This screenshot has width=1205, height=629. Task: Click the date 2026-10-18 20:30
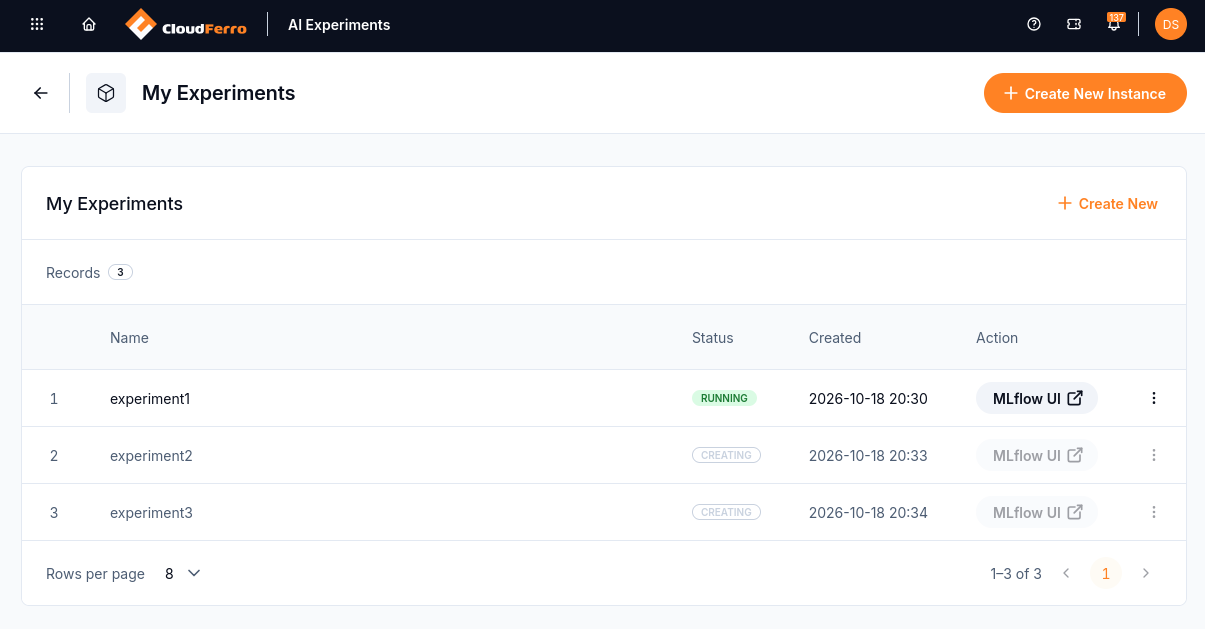tap(868, 398)
